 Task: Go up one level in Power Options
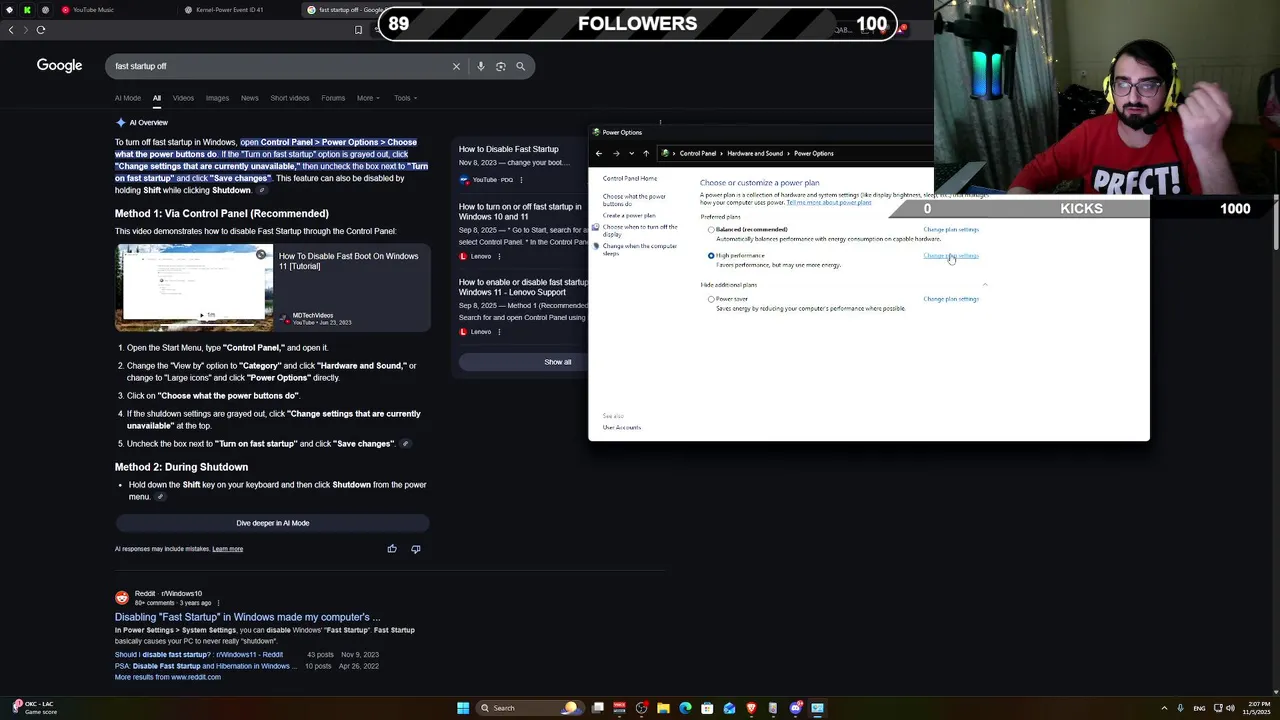(x=646, y=153)
